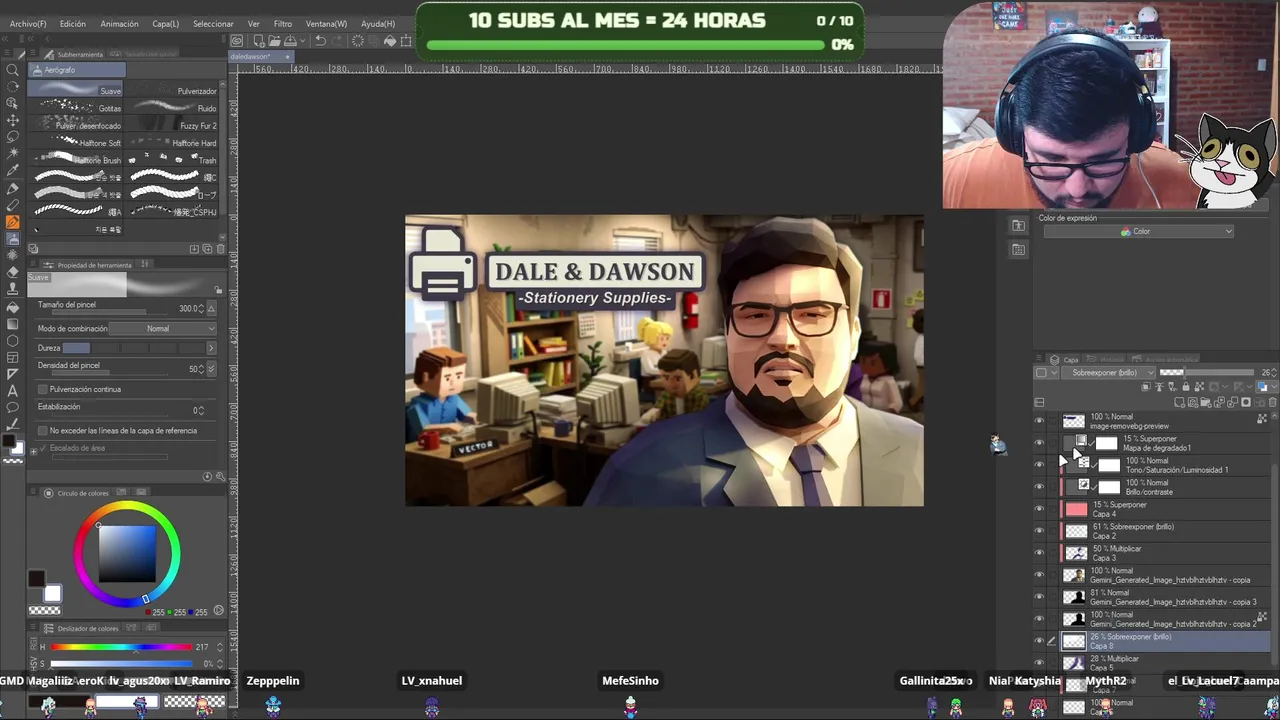Open Animación menu

pos(119,24)
